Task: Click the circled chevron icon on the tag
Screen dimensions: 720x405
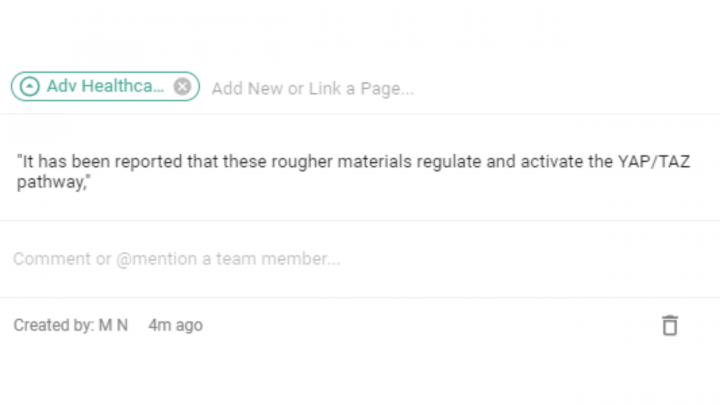Action: point(30,87)
